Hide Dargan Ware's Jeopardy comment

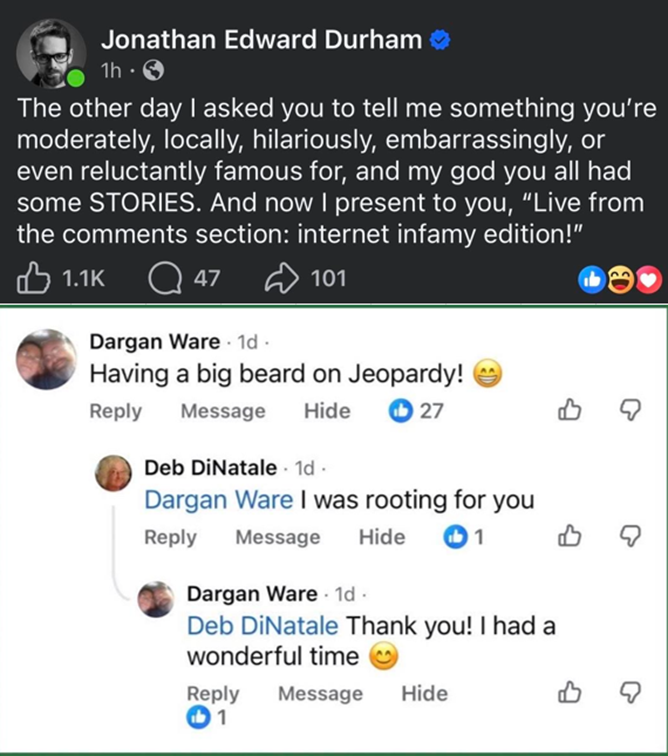[326, 411]
